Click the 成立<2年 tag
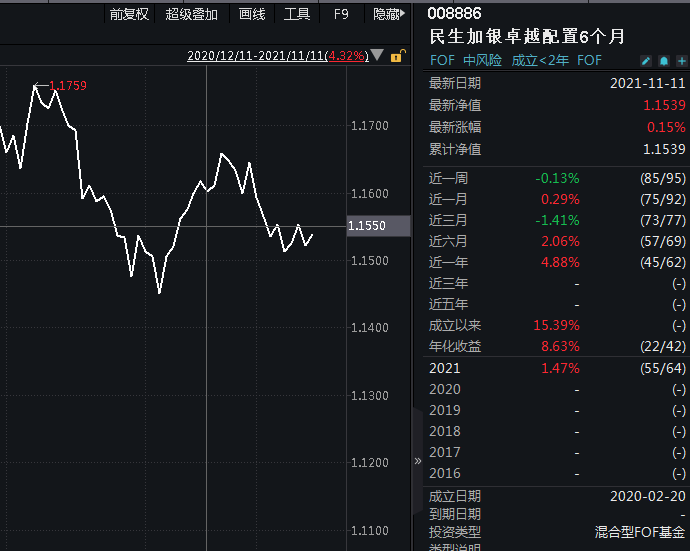 pos(539,60)
